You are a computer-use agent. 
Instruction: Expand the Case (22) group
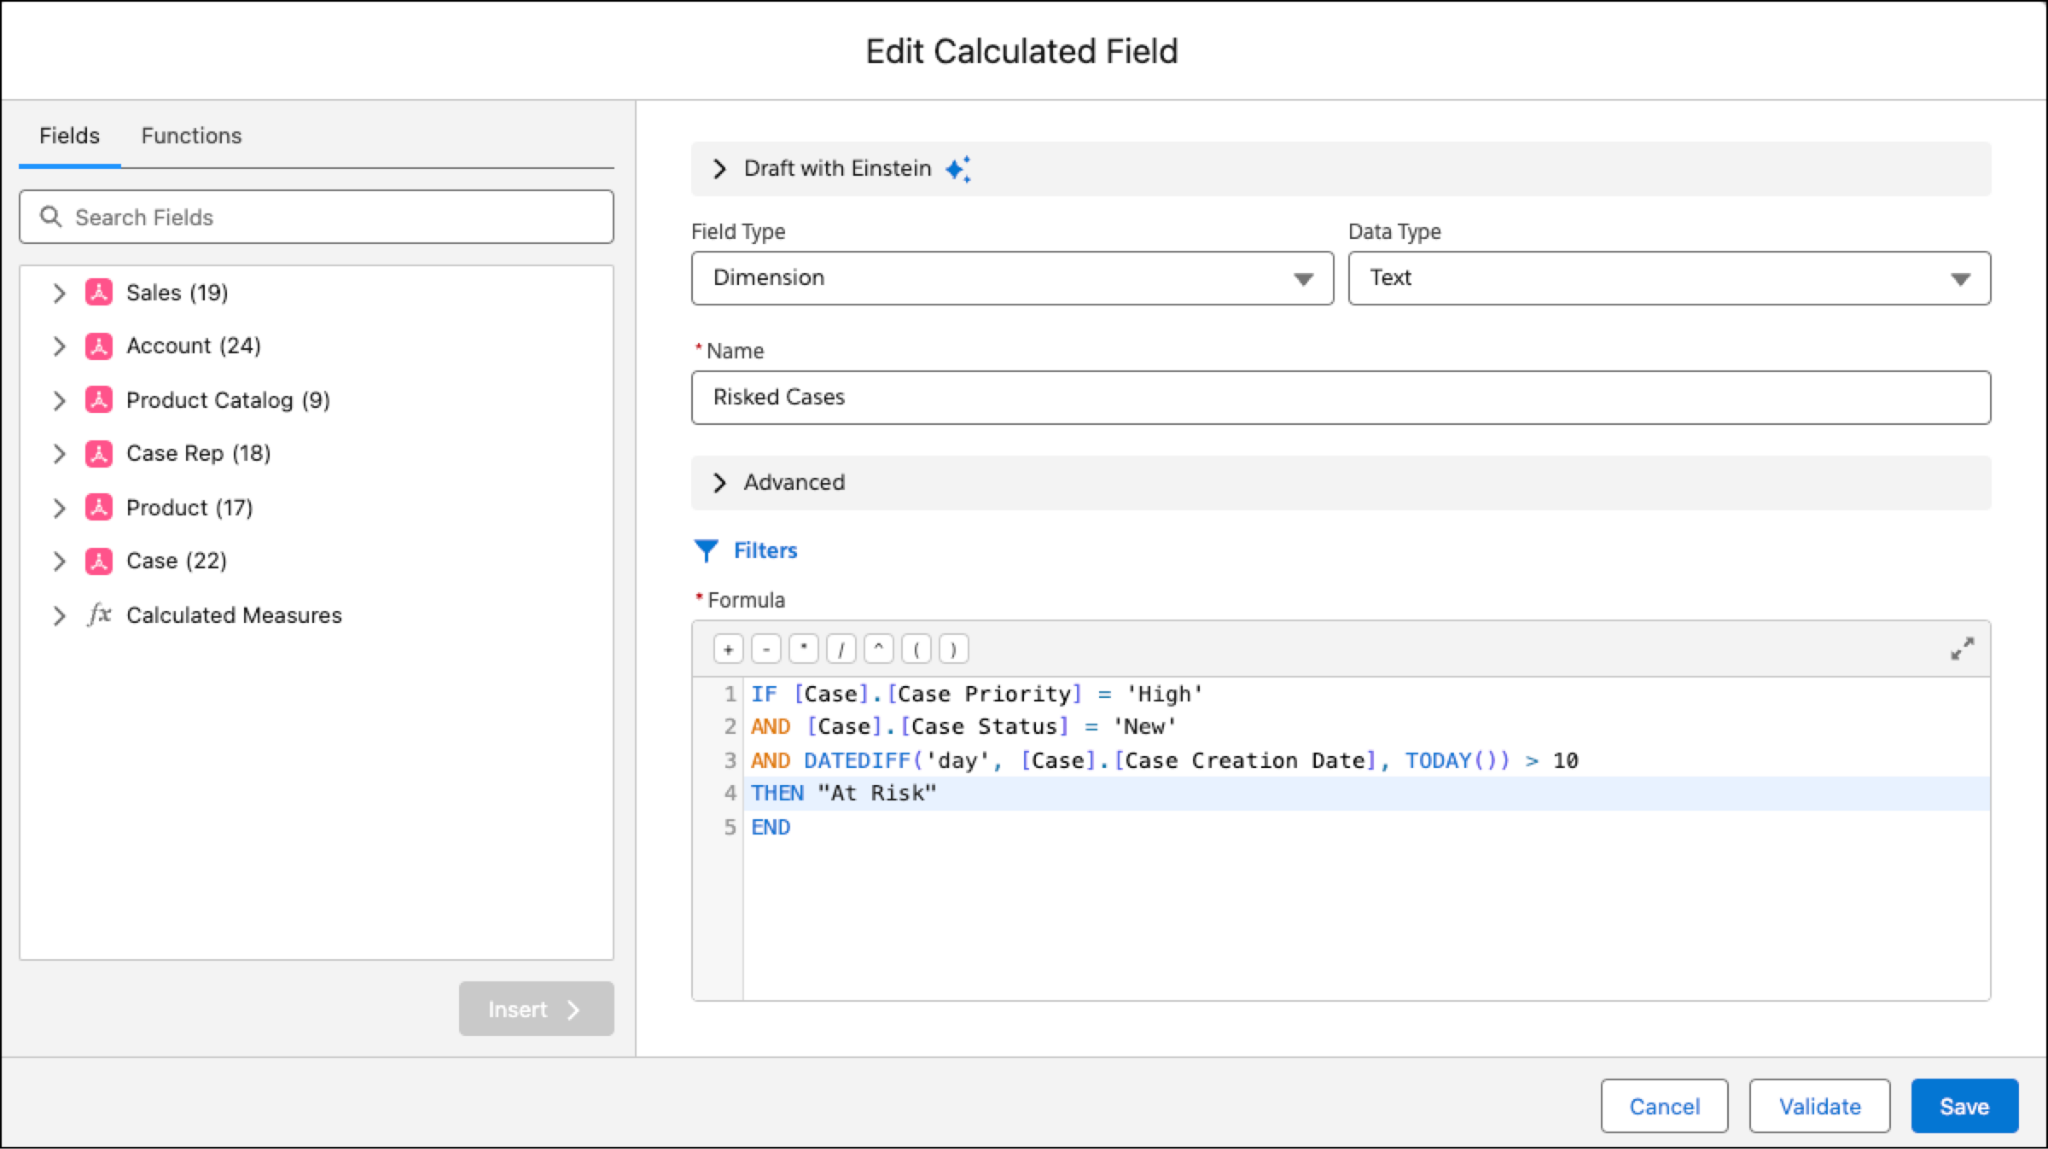pos(59,561)
